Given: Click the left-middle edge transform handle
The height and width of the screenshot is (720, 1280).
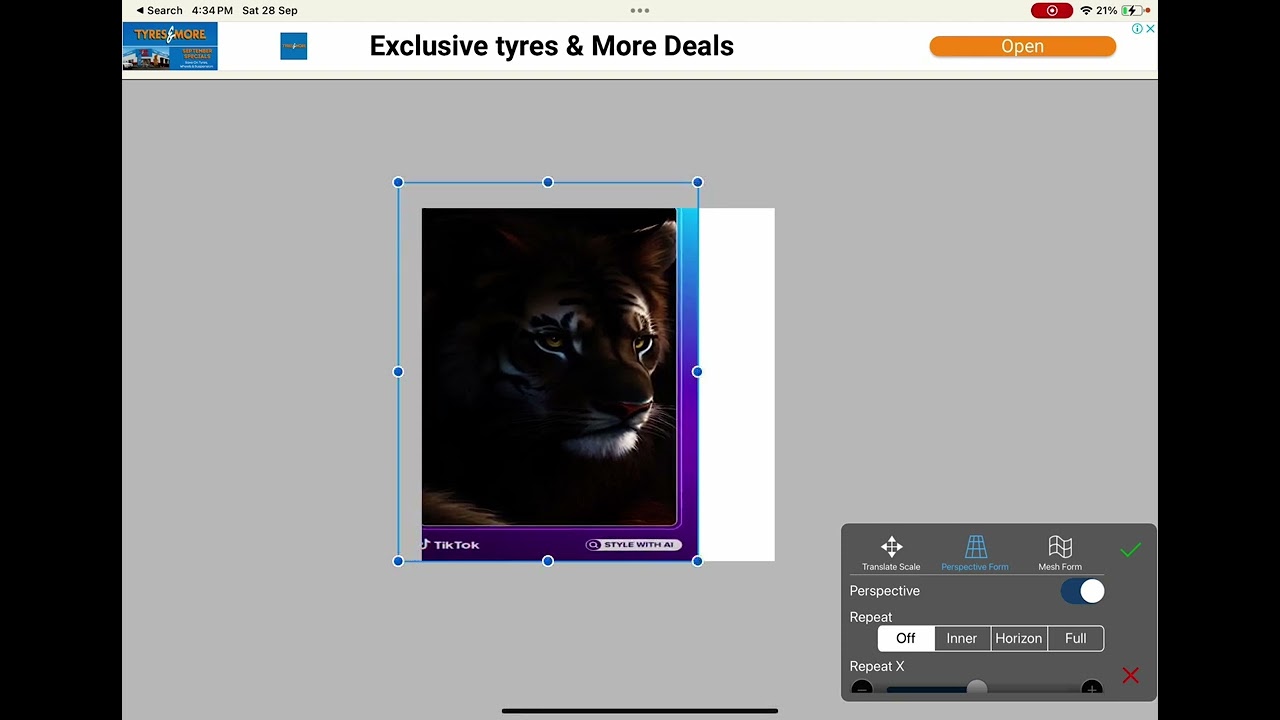Looking at the screenshot, I should [398, 372].
